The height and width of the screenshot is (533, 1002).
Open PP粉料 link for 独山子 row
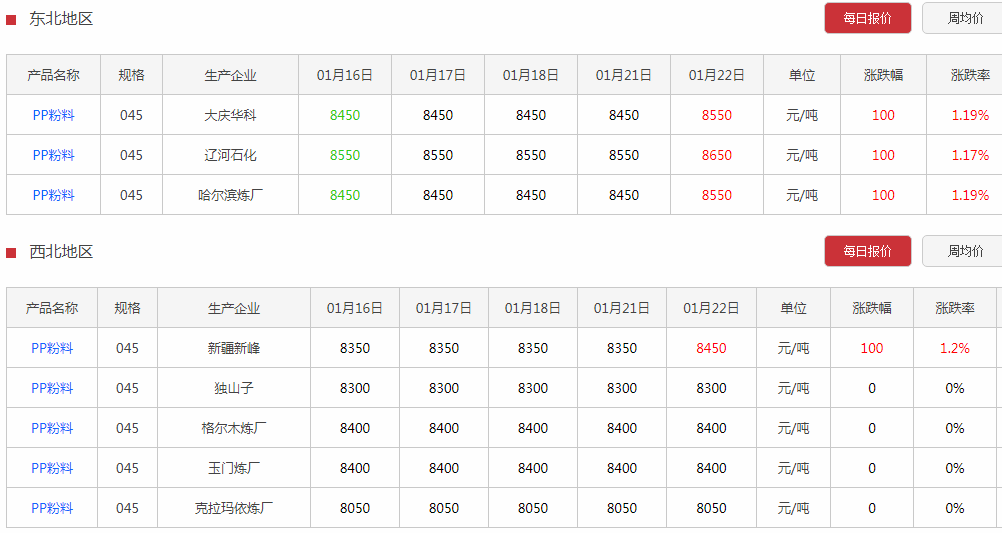[52, 389]
